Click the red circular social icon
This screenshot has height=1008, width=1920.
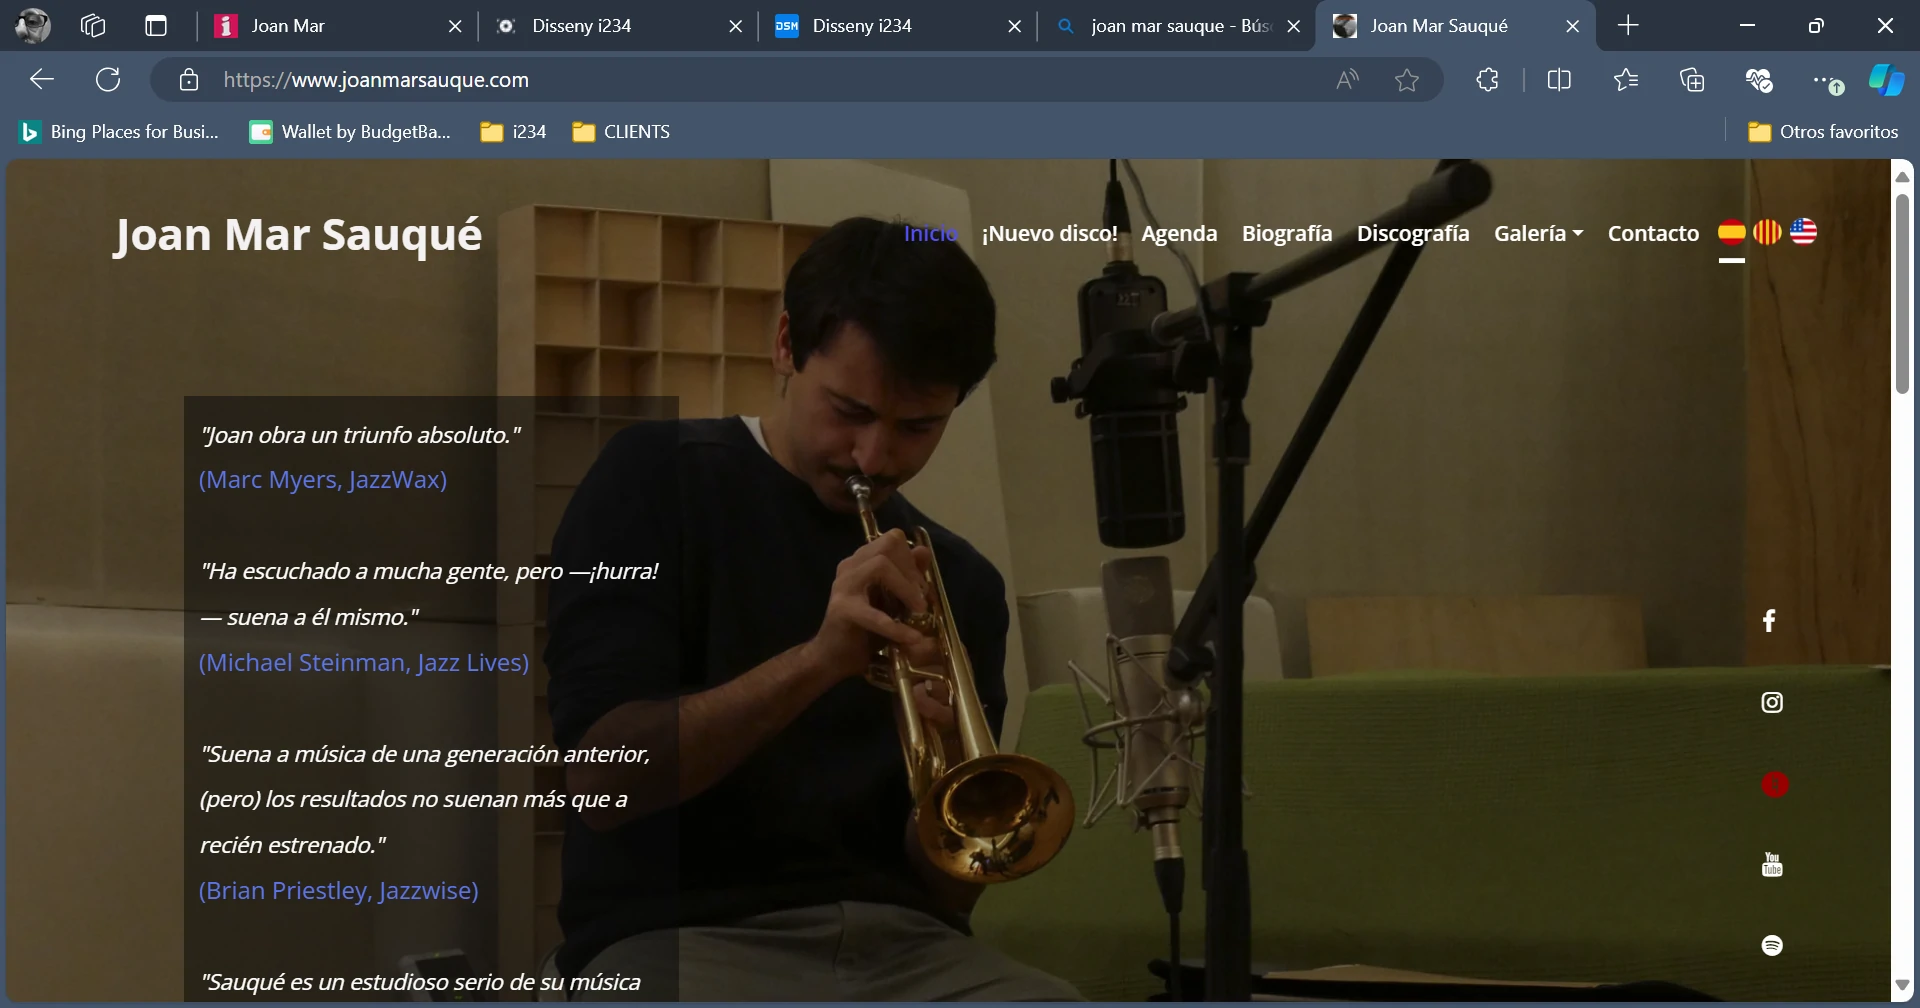pyautogui.click(x=1774, y=785)
